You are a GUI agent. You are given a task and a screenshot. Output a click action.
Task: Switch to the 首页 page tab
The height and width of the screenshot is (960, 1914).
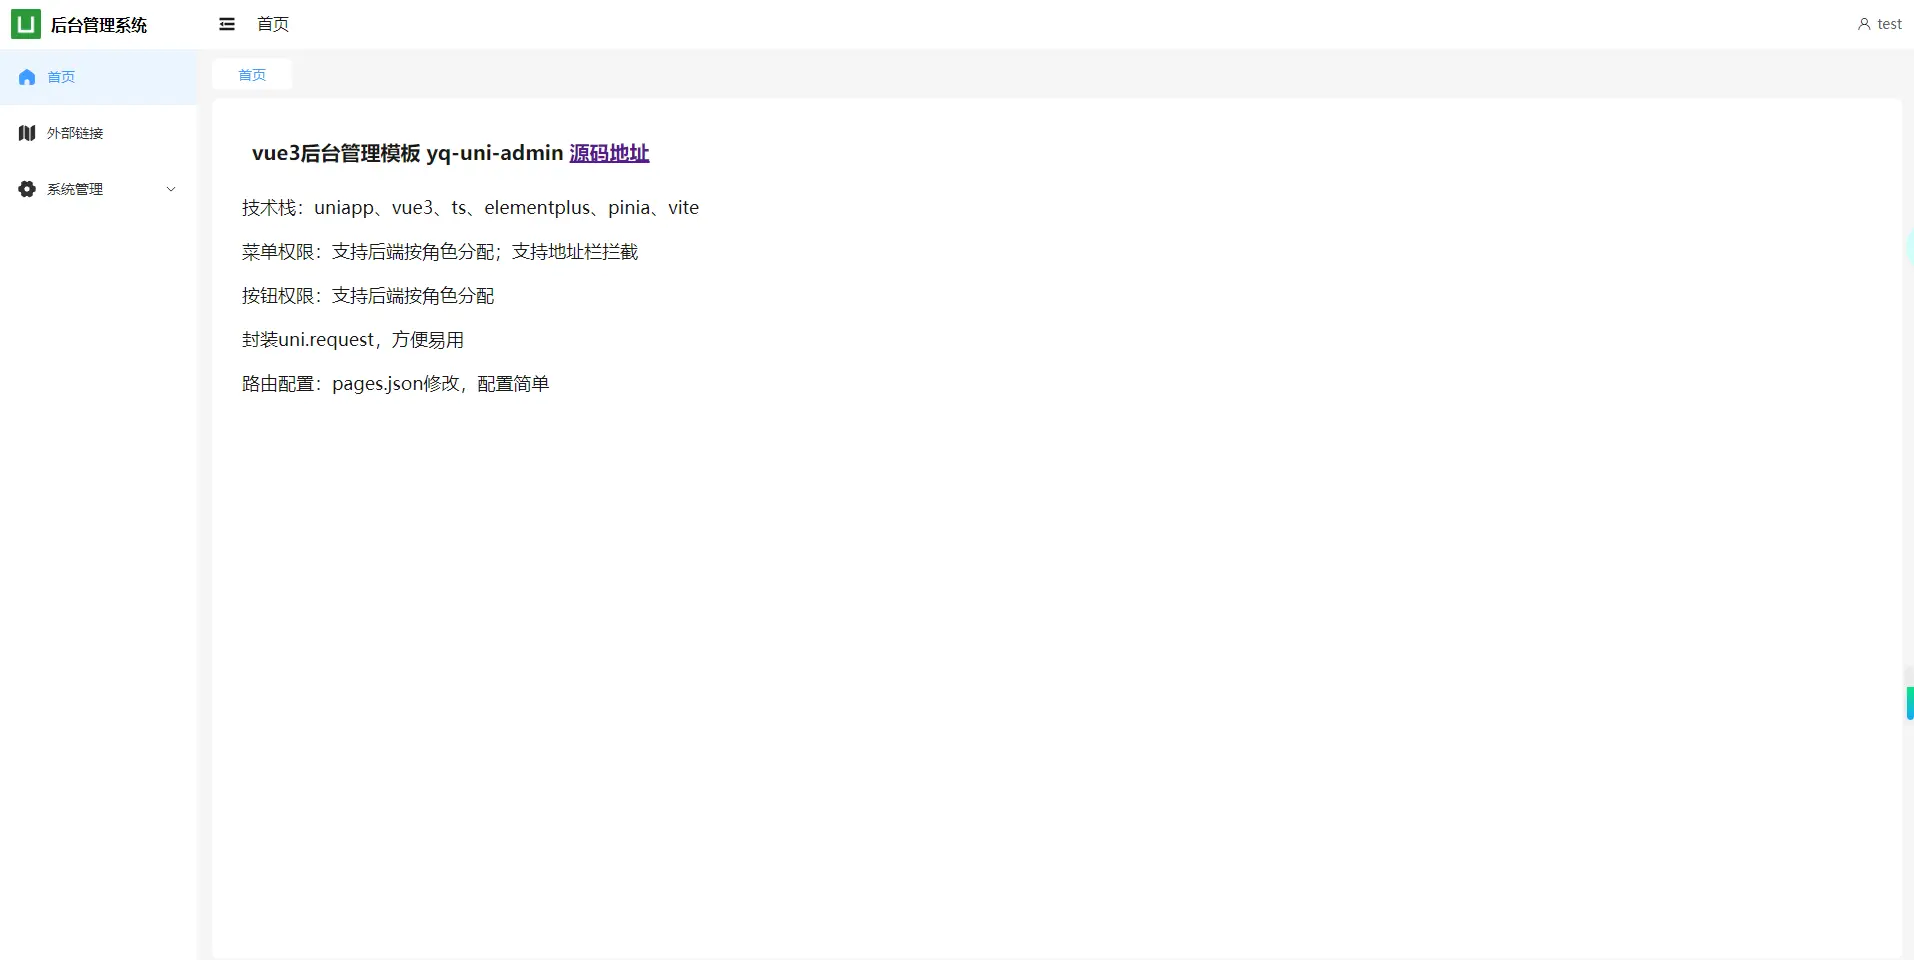tap(252, 75)
